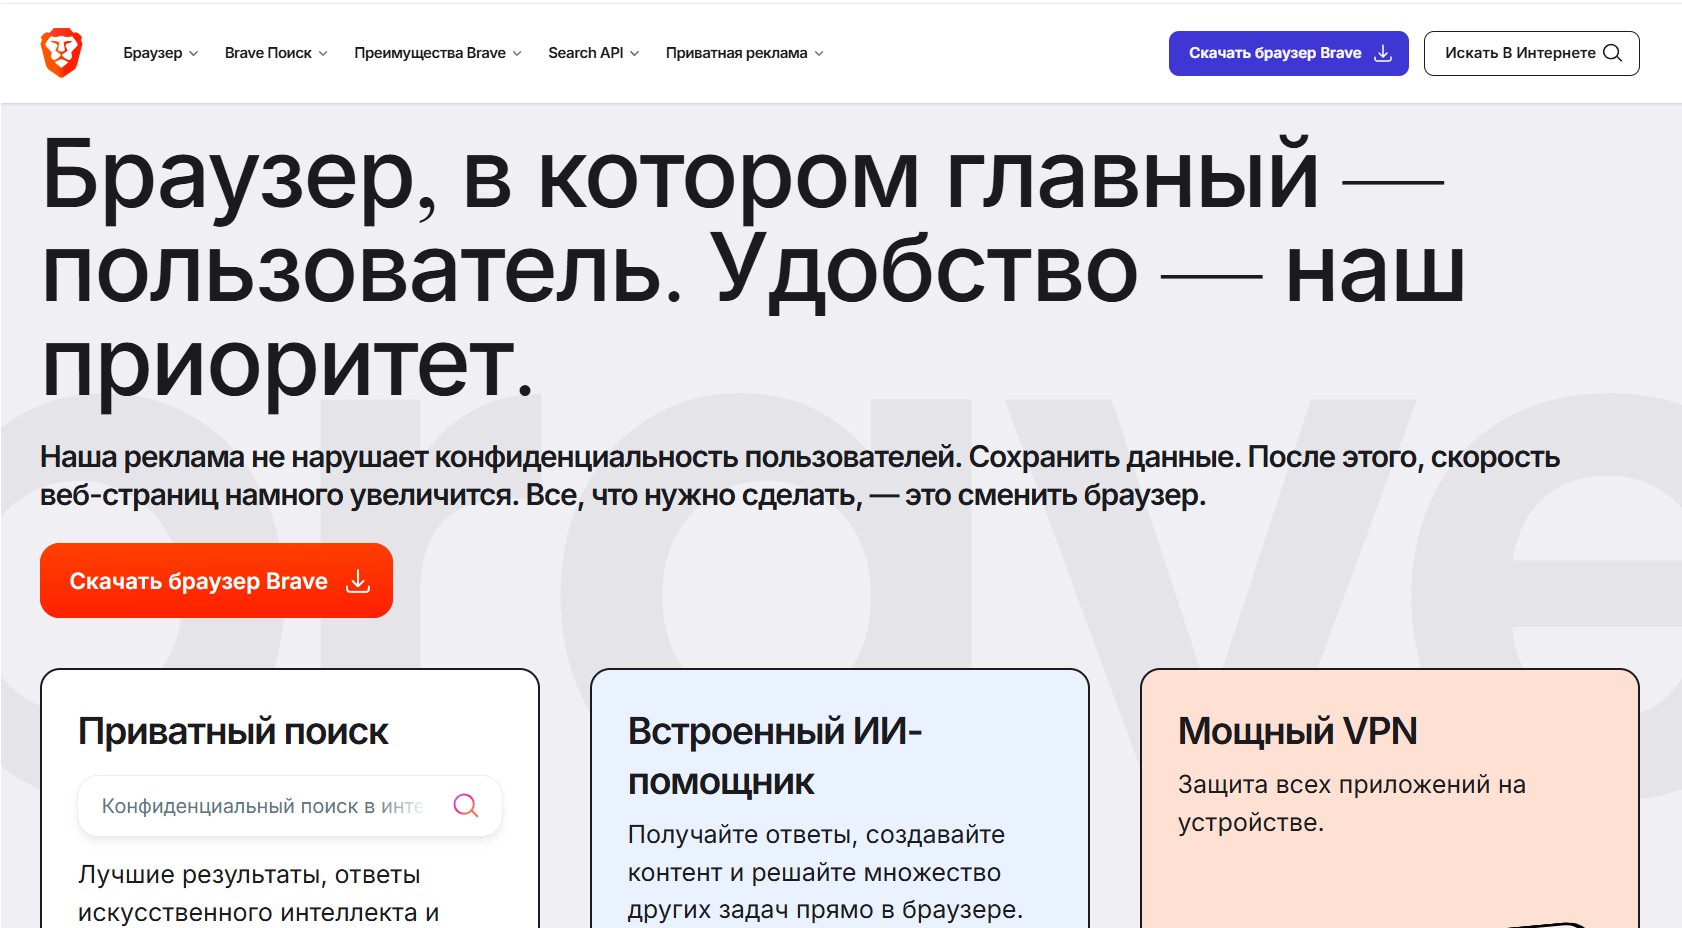Open the "Приватная реклама" dropdown
1682x928 pixels.
tap(818, 53)
